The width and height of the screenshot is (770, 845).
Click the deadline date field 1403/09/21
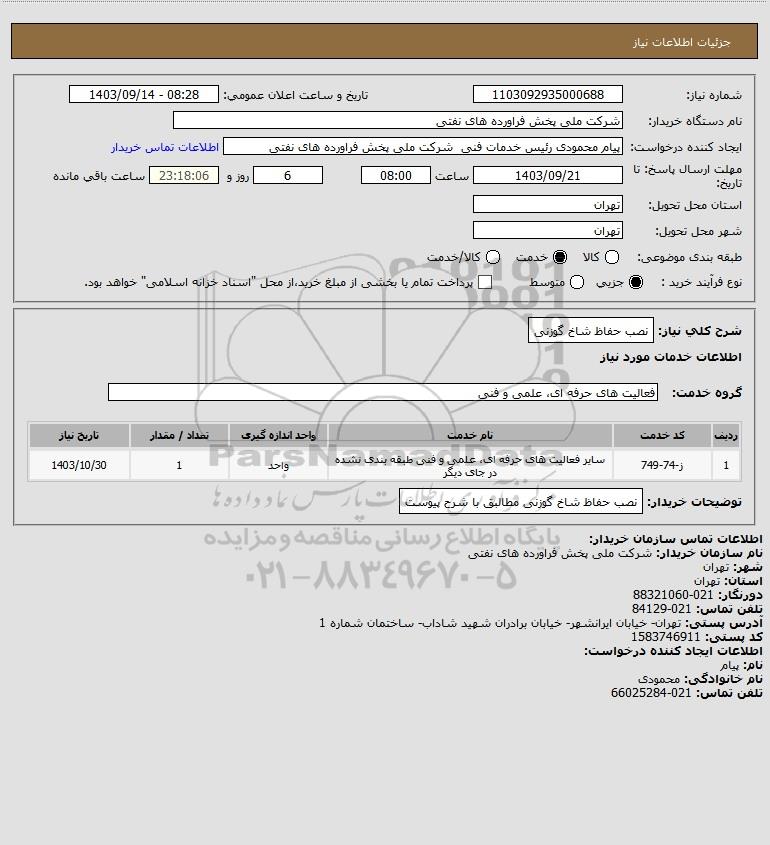point(547,176)
